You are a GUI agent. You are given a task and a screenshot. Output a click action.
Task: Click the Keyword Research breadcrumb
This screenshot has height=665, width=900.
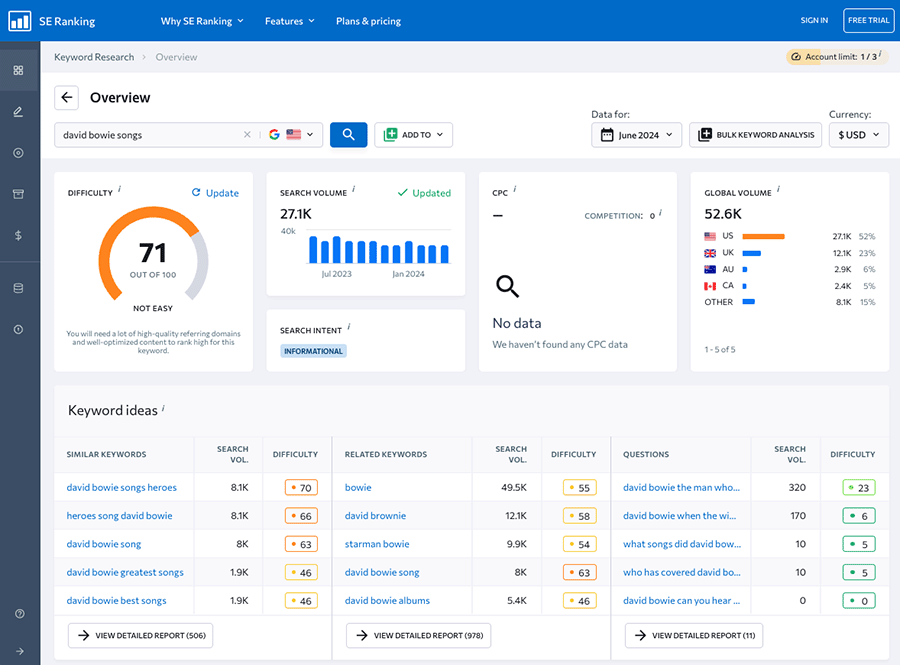pos(94,57)
